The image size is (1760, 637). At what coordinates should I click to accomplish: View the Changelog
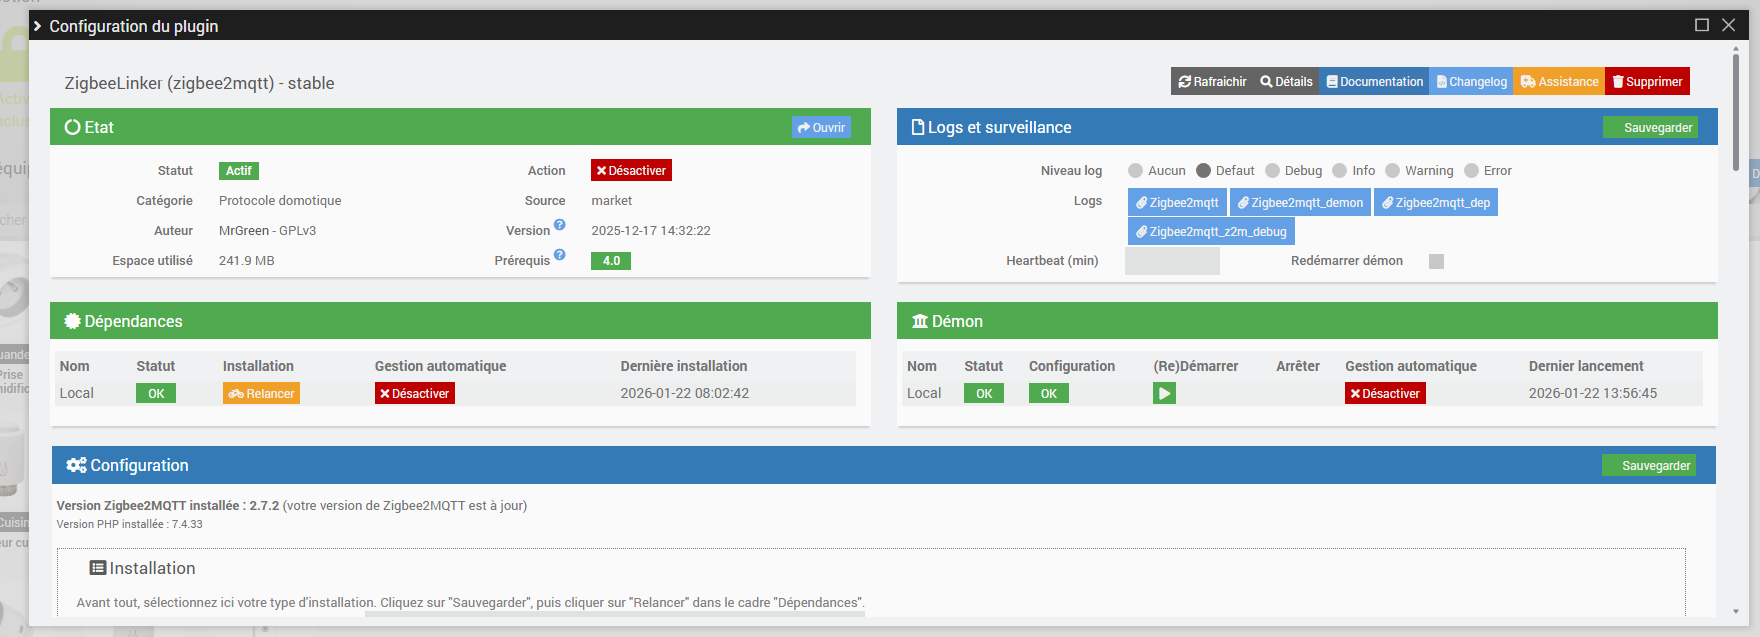[1471, 82]
